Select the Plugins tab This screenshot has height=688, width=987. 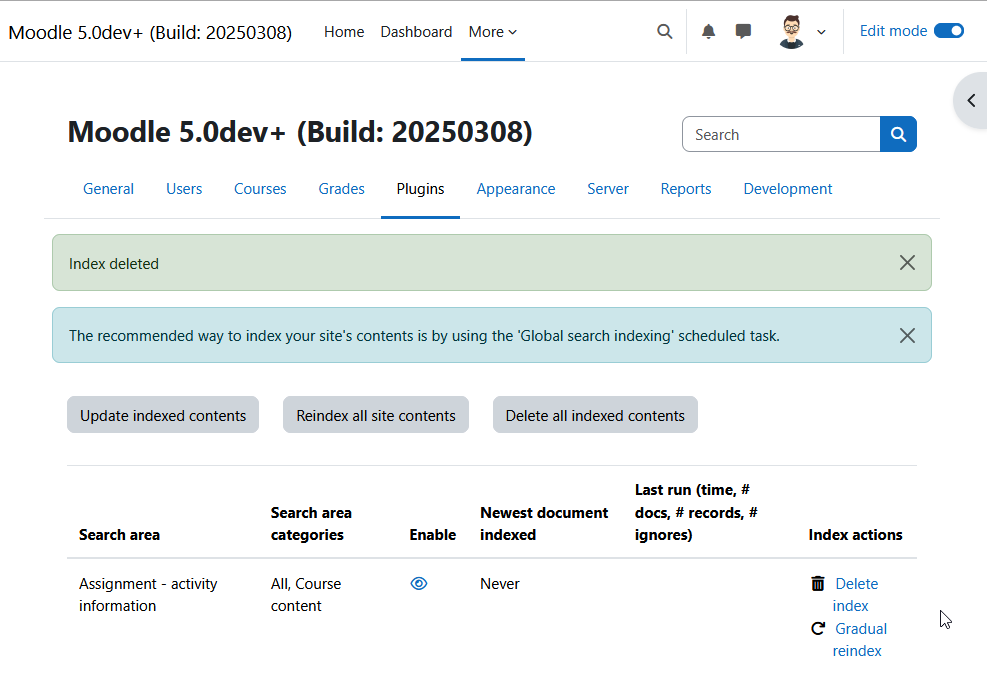[420, 189]
